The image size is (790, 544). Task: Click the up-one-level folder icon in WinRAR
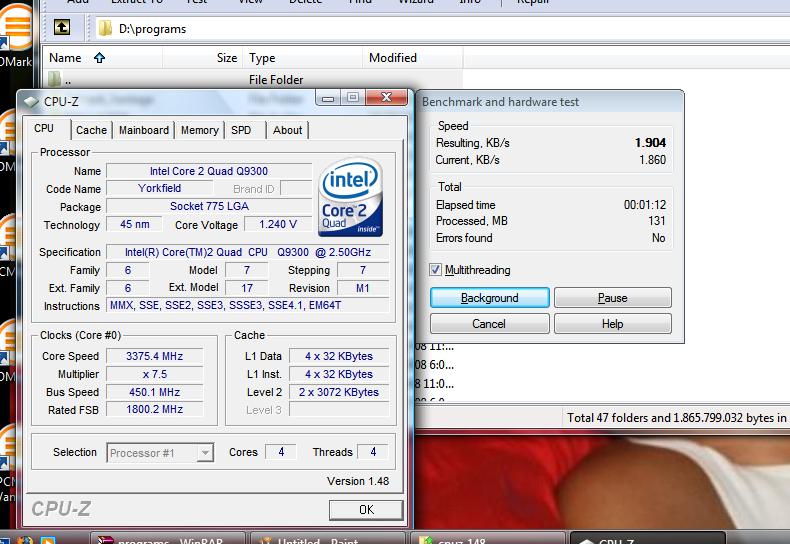(x=62, y=27)
